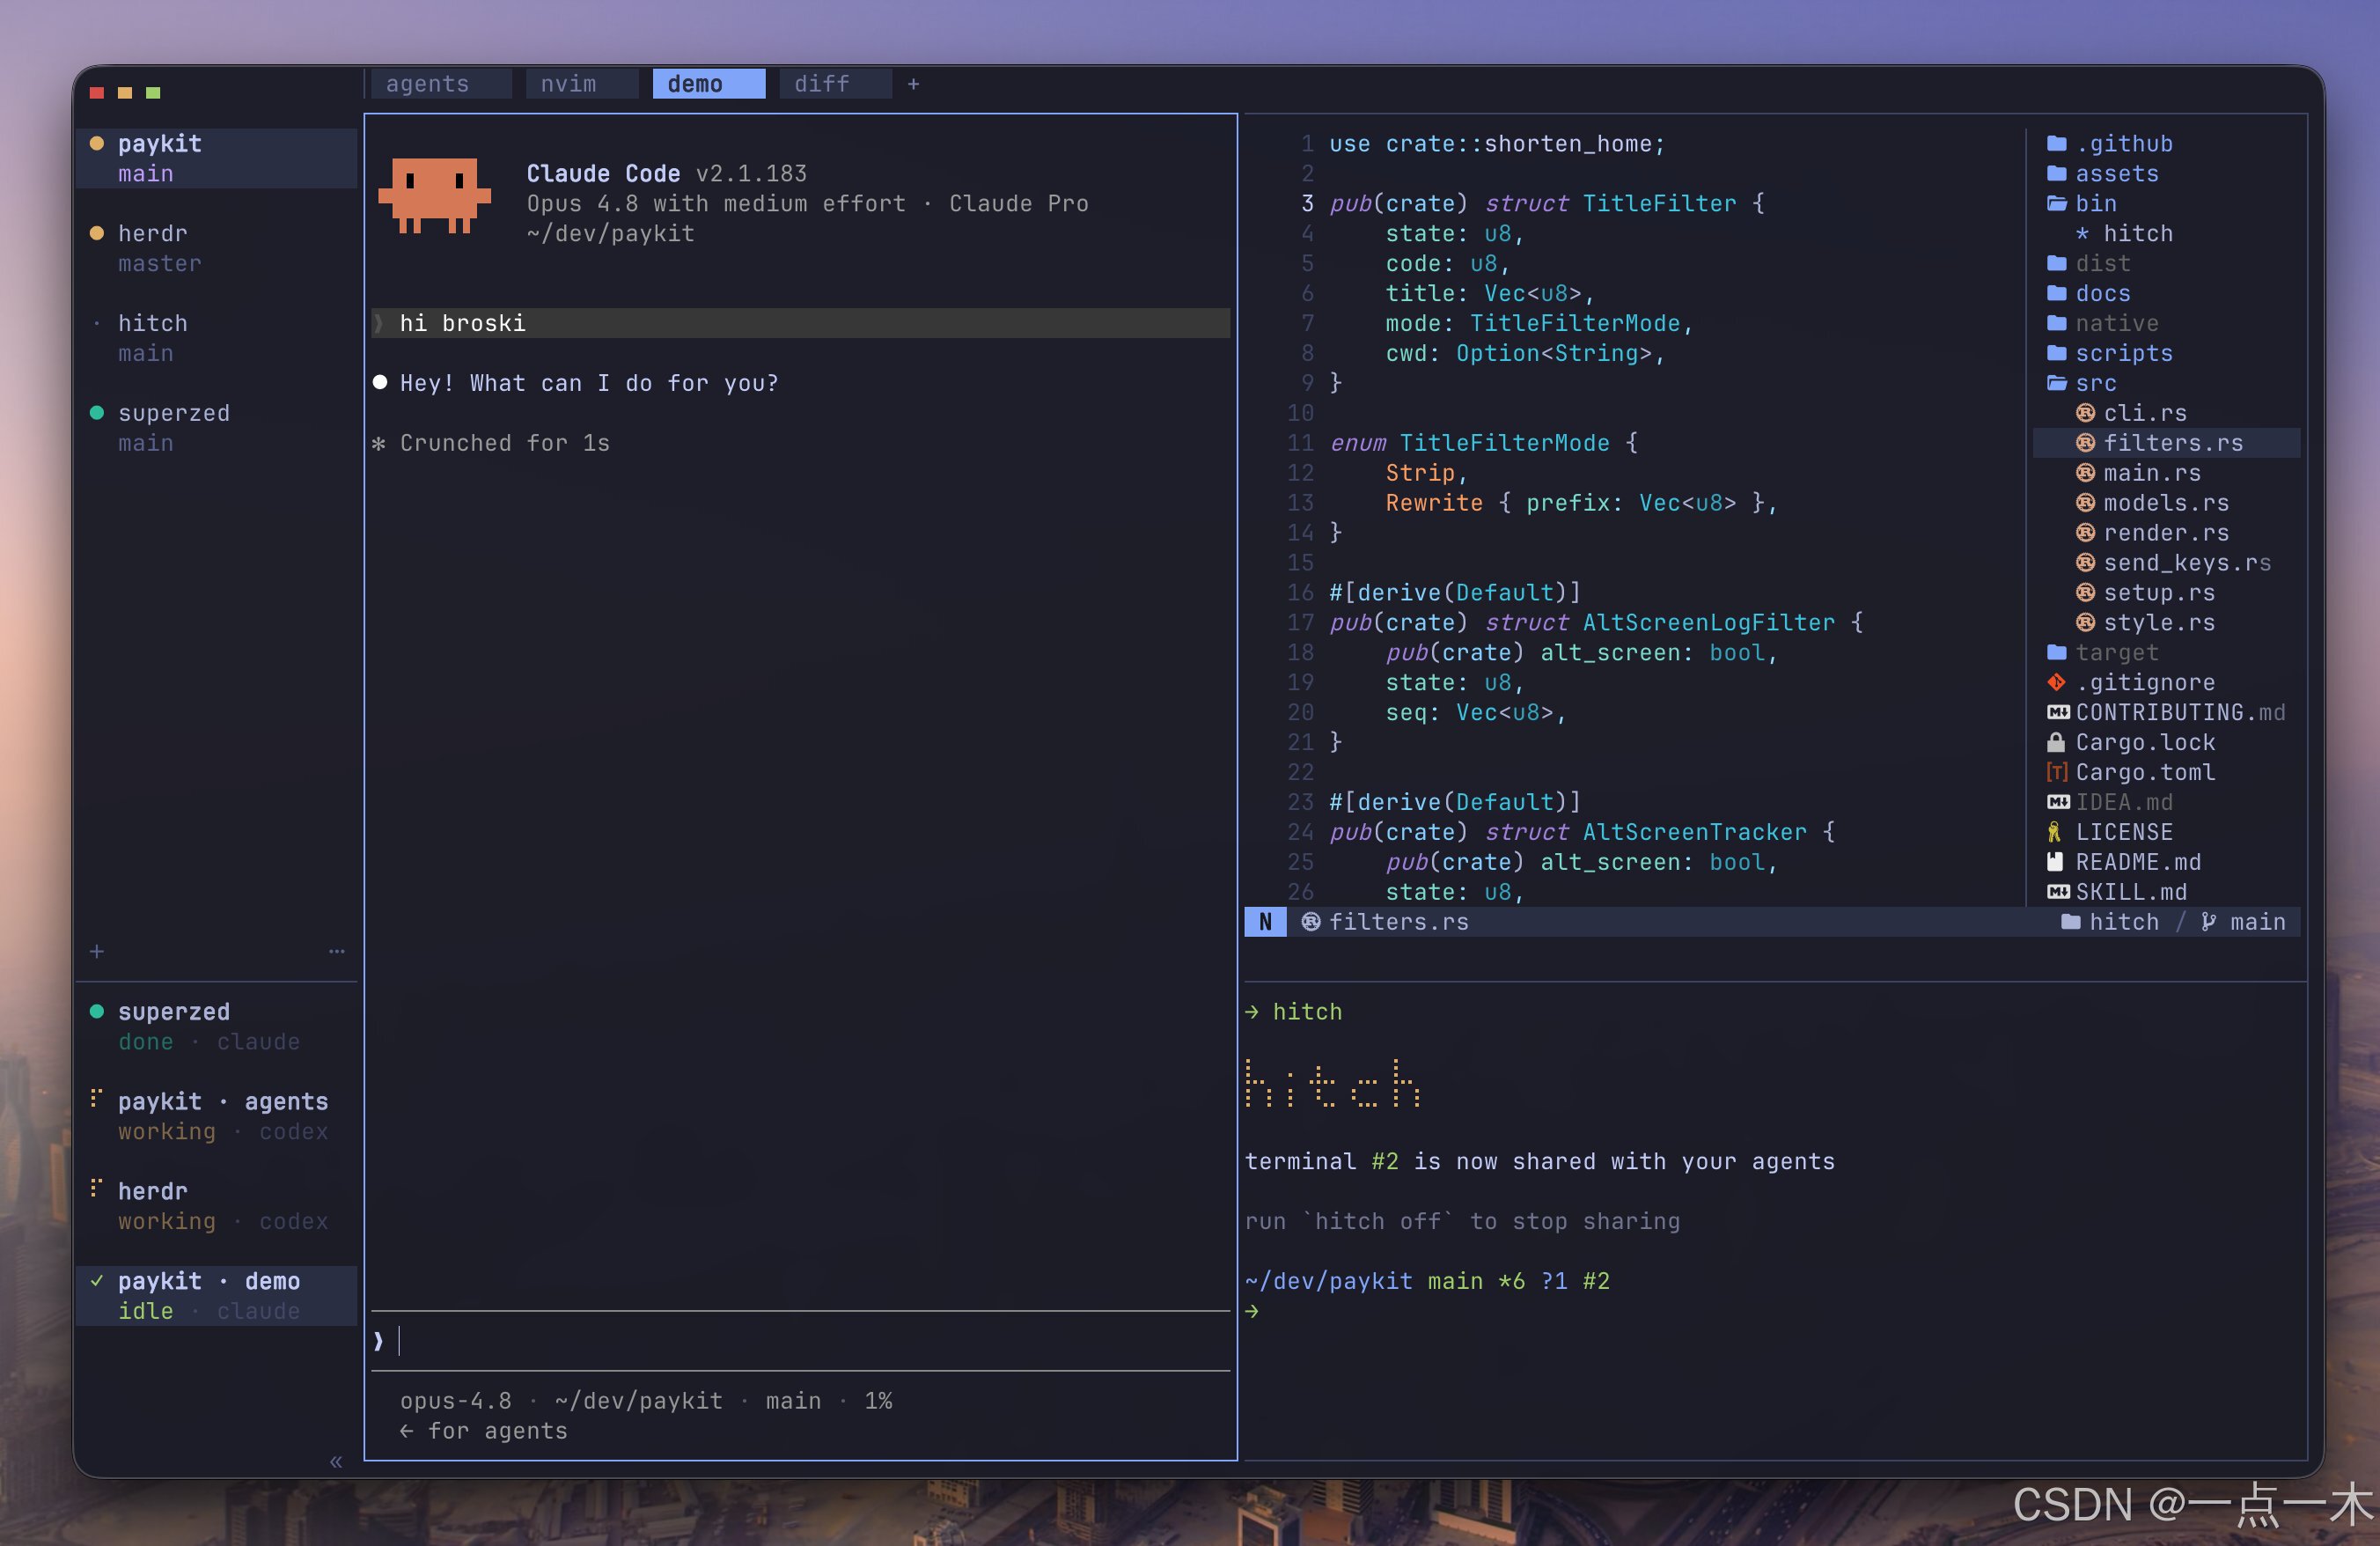This screenshot has height=1546, width=2380.
Task: Click the TOML icon of Cargo.toml
Action: (x=2057, y=773)
